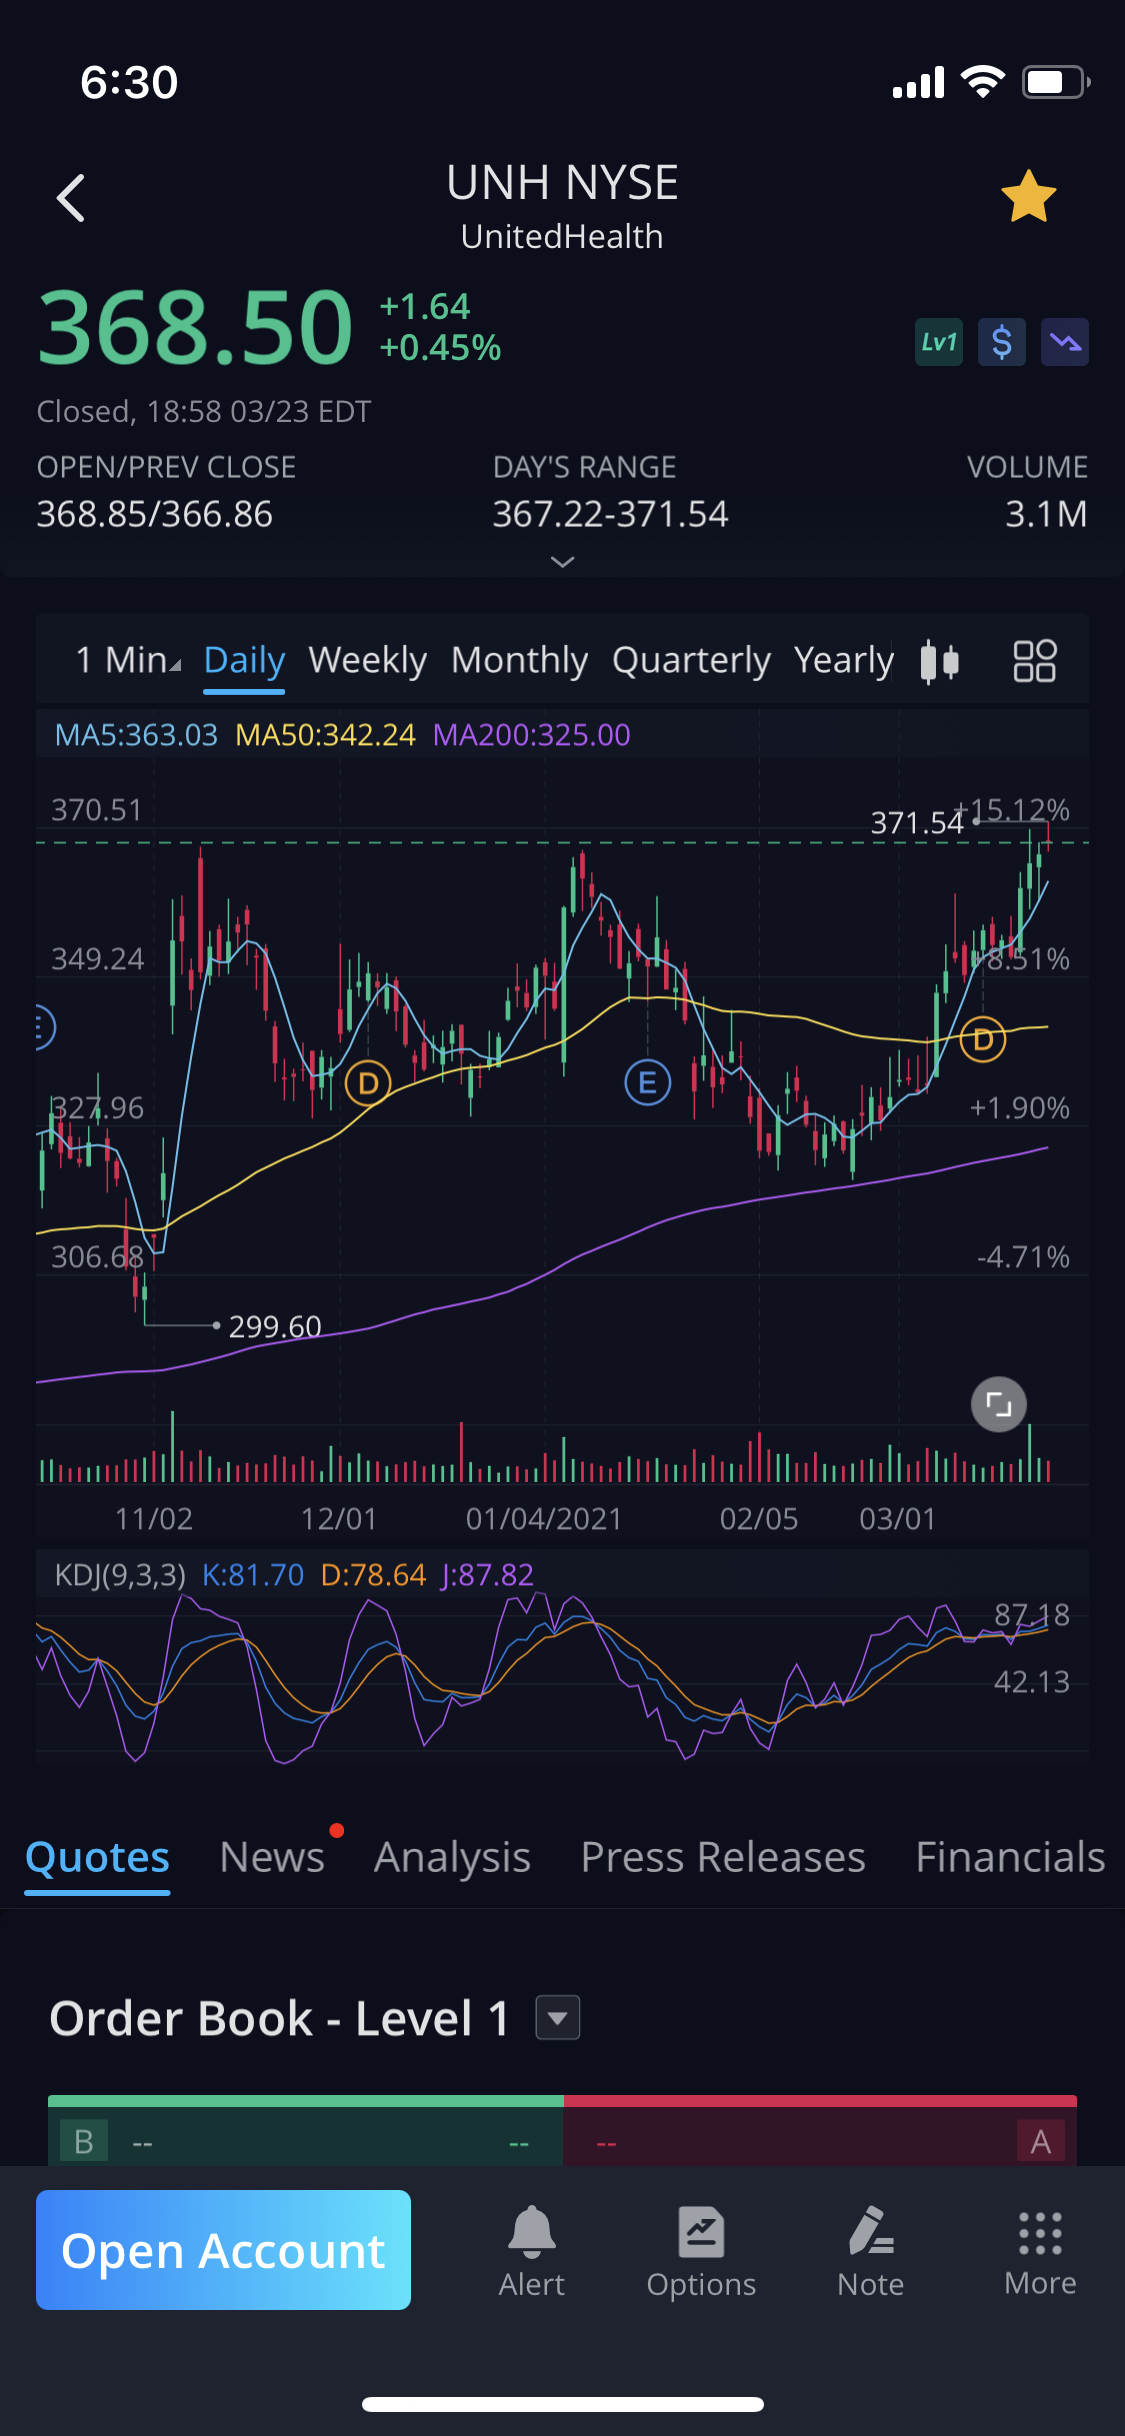Open the Options chain icon
1125x2436 pixels.
[x=701, y=2251]
